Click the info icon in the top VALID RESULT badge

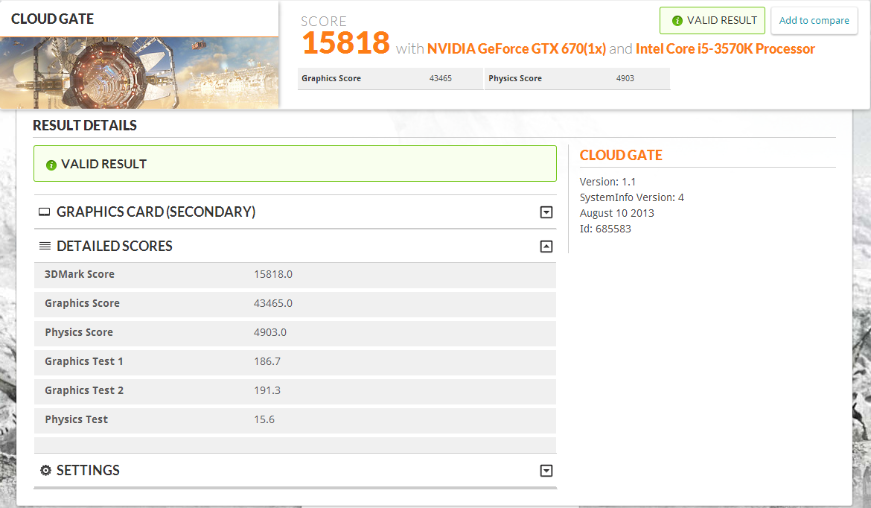pos(677,20)
